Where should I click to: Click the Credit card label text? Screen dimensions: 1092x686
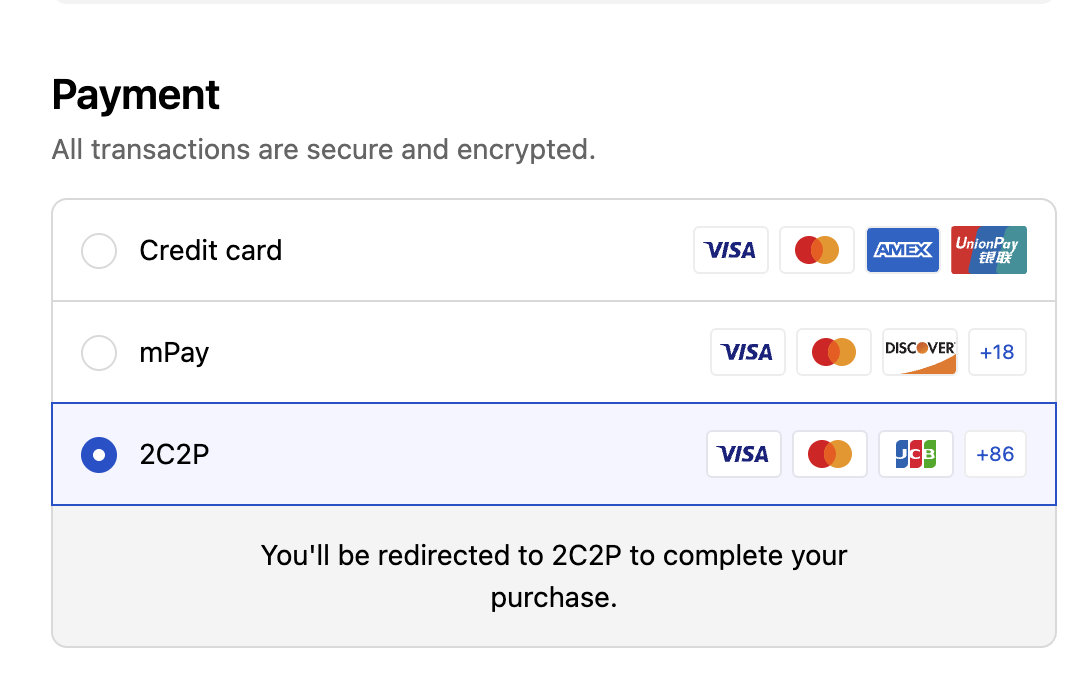tap(210, 250)
